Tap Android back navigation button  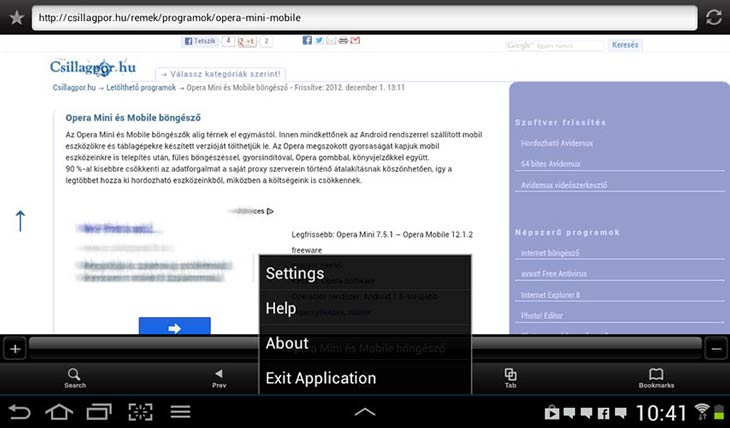[x=19, y=412]
